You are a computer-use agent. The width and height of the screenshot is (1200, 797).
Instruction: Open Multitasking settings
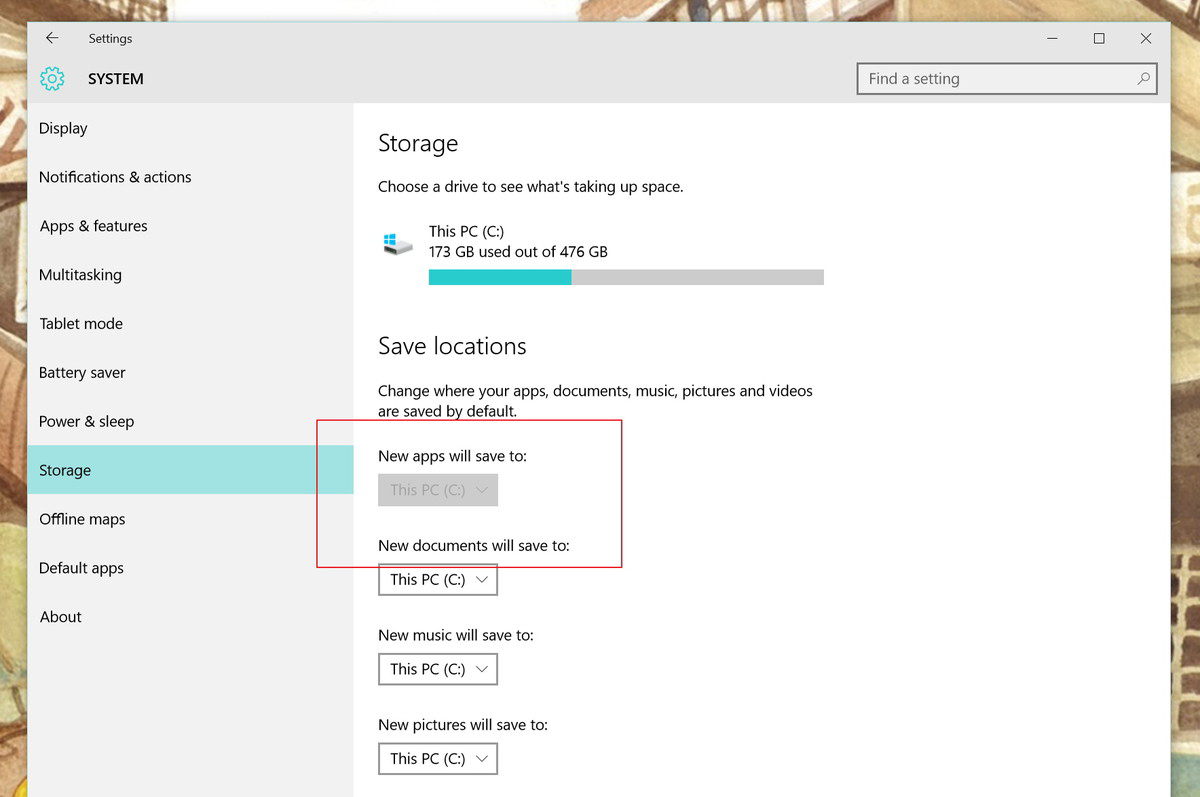coord(80,274)
